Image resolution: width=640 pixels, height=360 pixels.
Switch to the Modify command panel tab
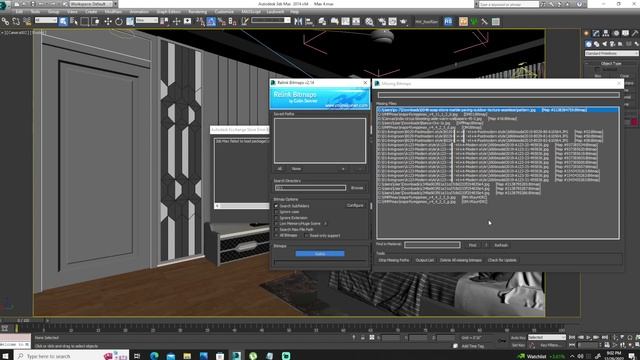[x=596, y=33]
